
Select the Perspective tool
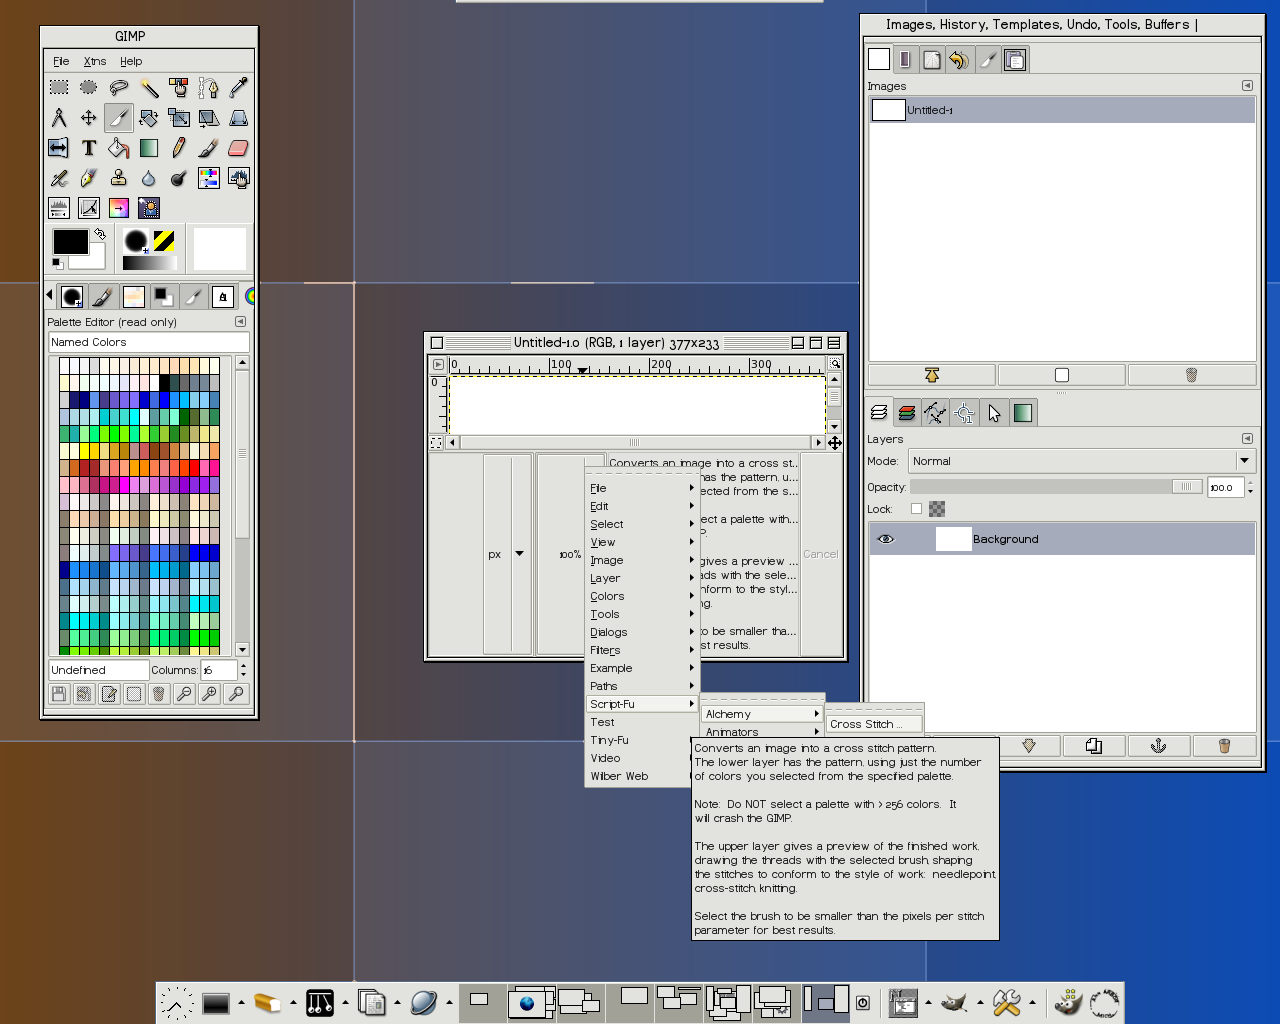[x=239, y=118]
